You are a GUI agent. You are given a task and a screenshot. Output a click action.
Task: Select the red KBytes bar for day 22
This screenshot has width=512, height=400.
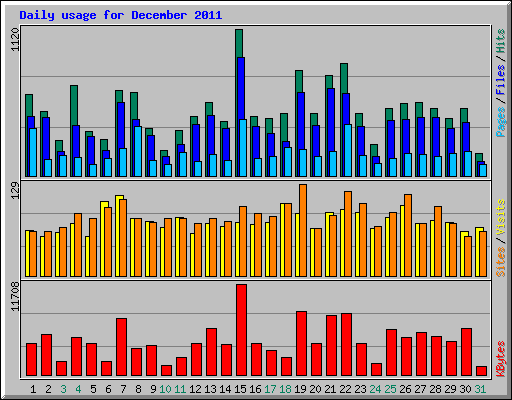[x=347, y=345]
